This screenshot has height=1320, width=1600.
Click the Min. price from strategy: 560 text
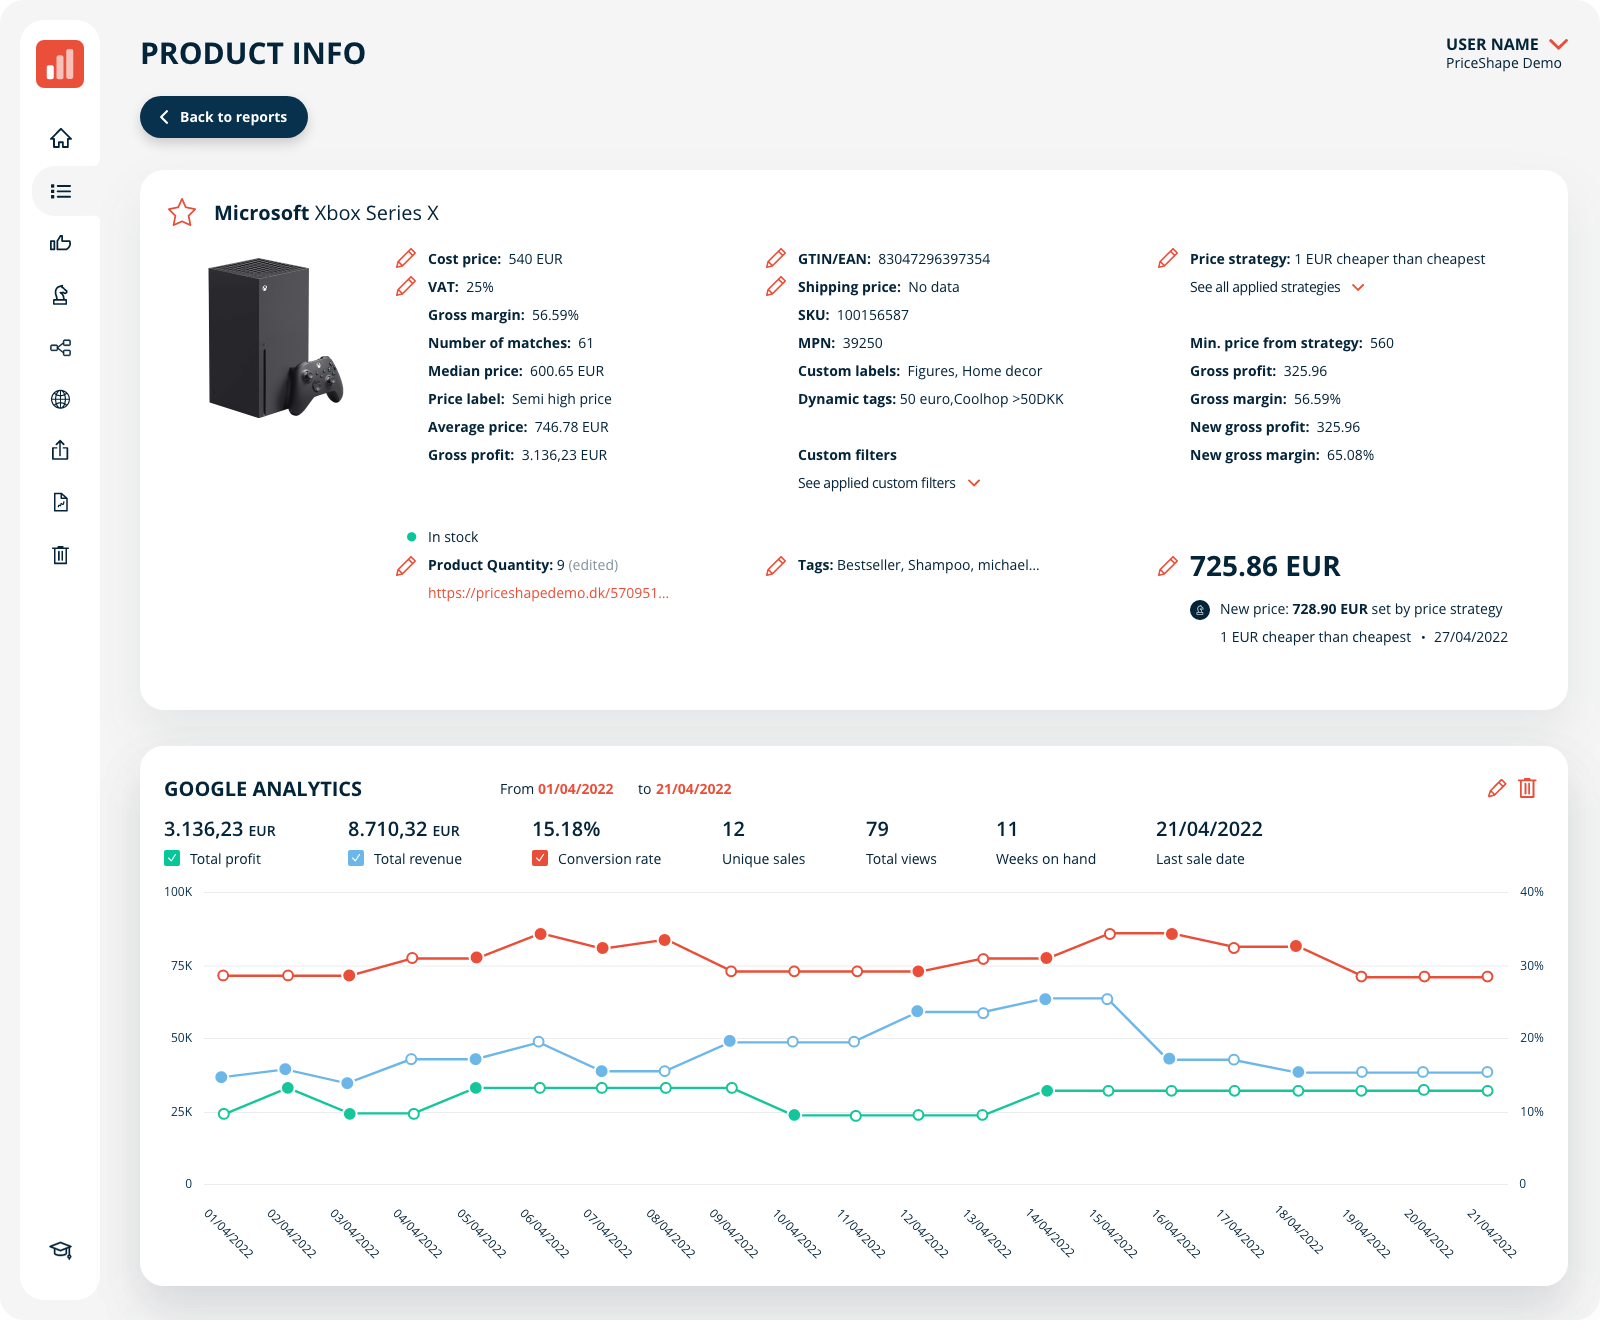pyautogui.click(x=1292, y=343)
